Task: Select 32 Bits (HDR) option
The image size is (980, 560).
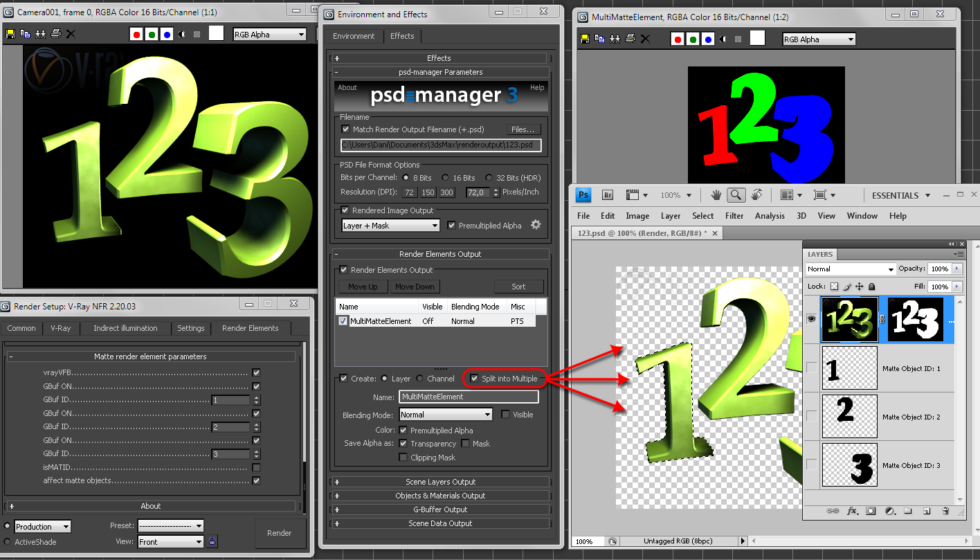Action: pos(489,178)
